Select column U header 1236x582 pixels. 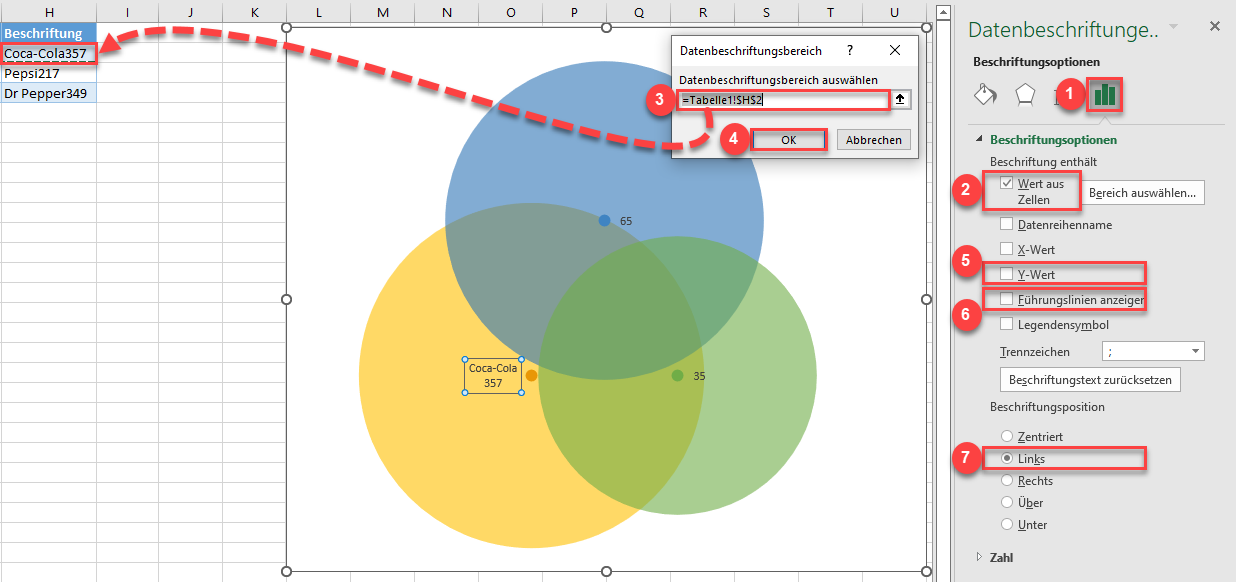click(x=894, y=11)
